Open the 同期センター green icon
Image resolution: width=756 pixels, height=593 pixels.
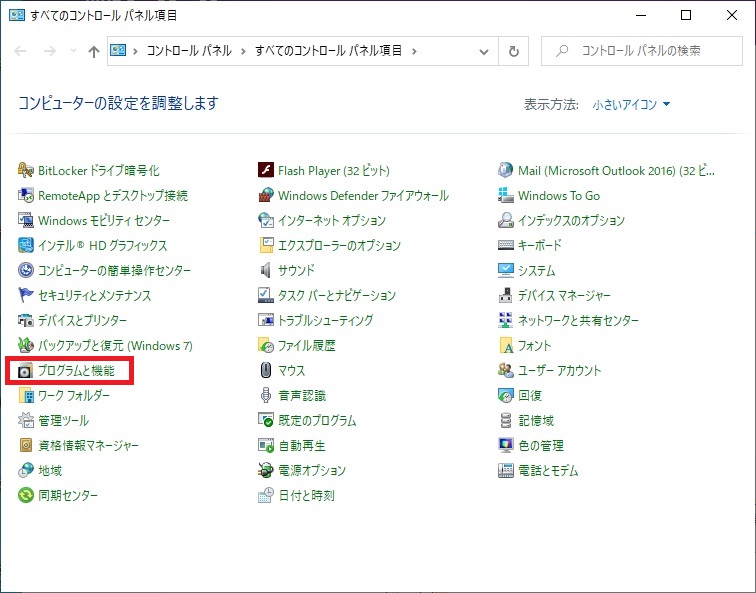click(x=26, y=495)
